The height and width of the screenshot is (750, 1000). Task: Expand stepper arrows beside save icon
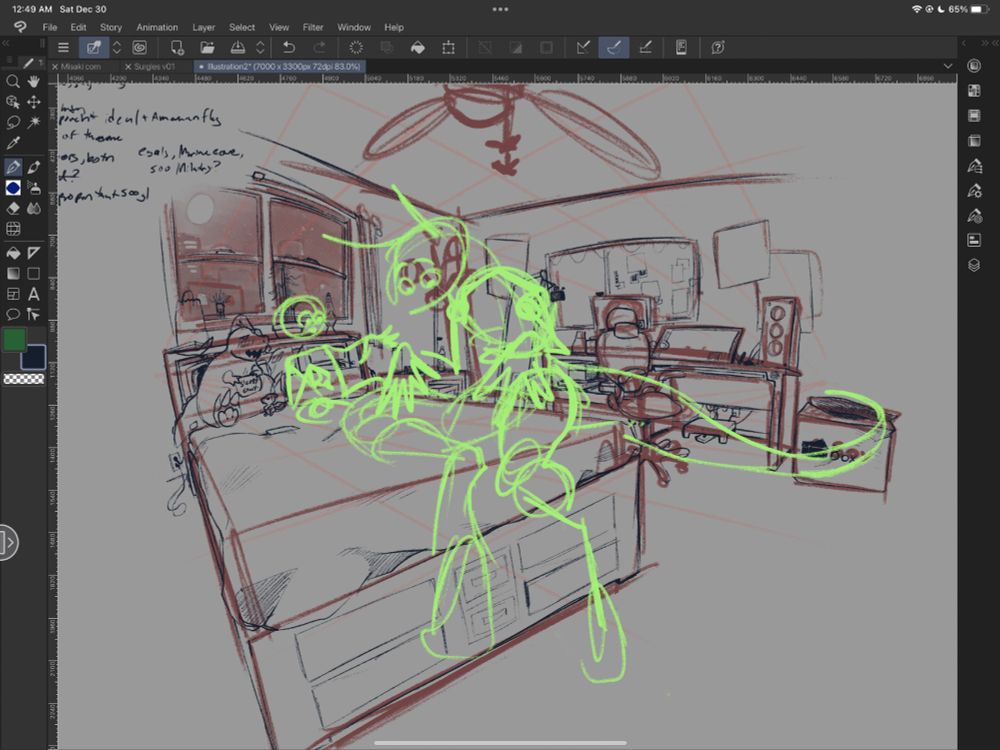point(260,47)
